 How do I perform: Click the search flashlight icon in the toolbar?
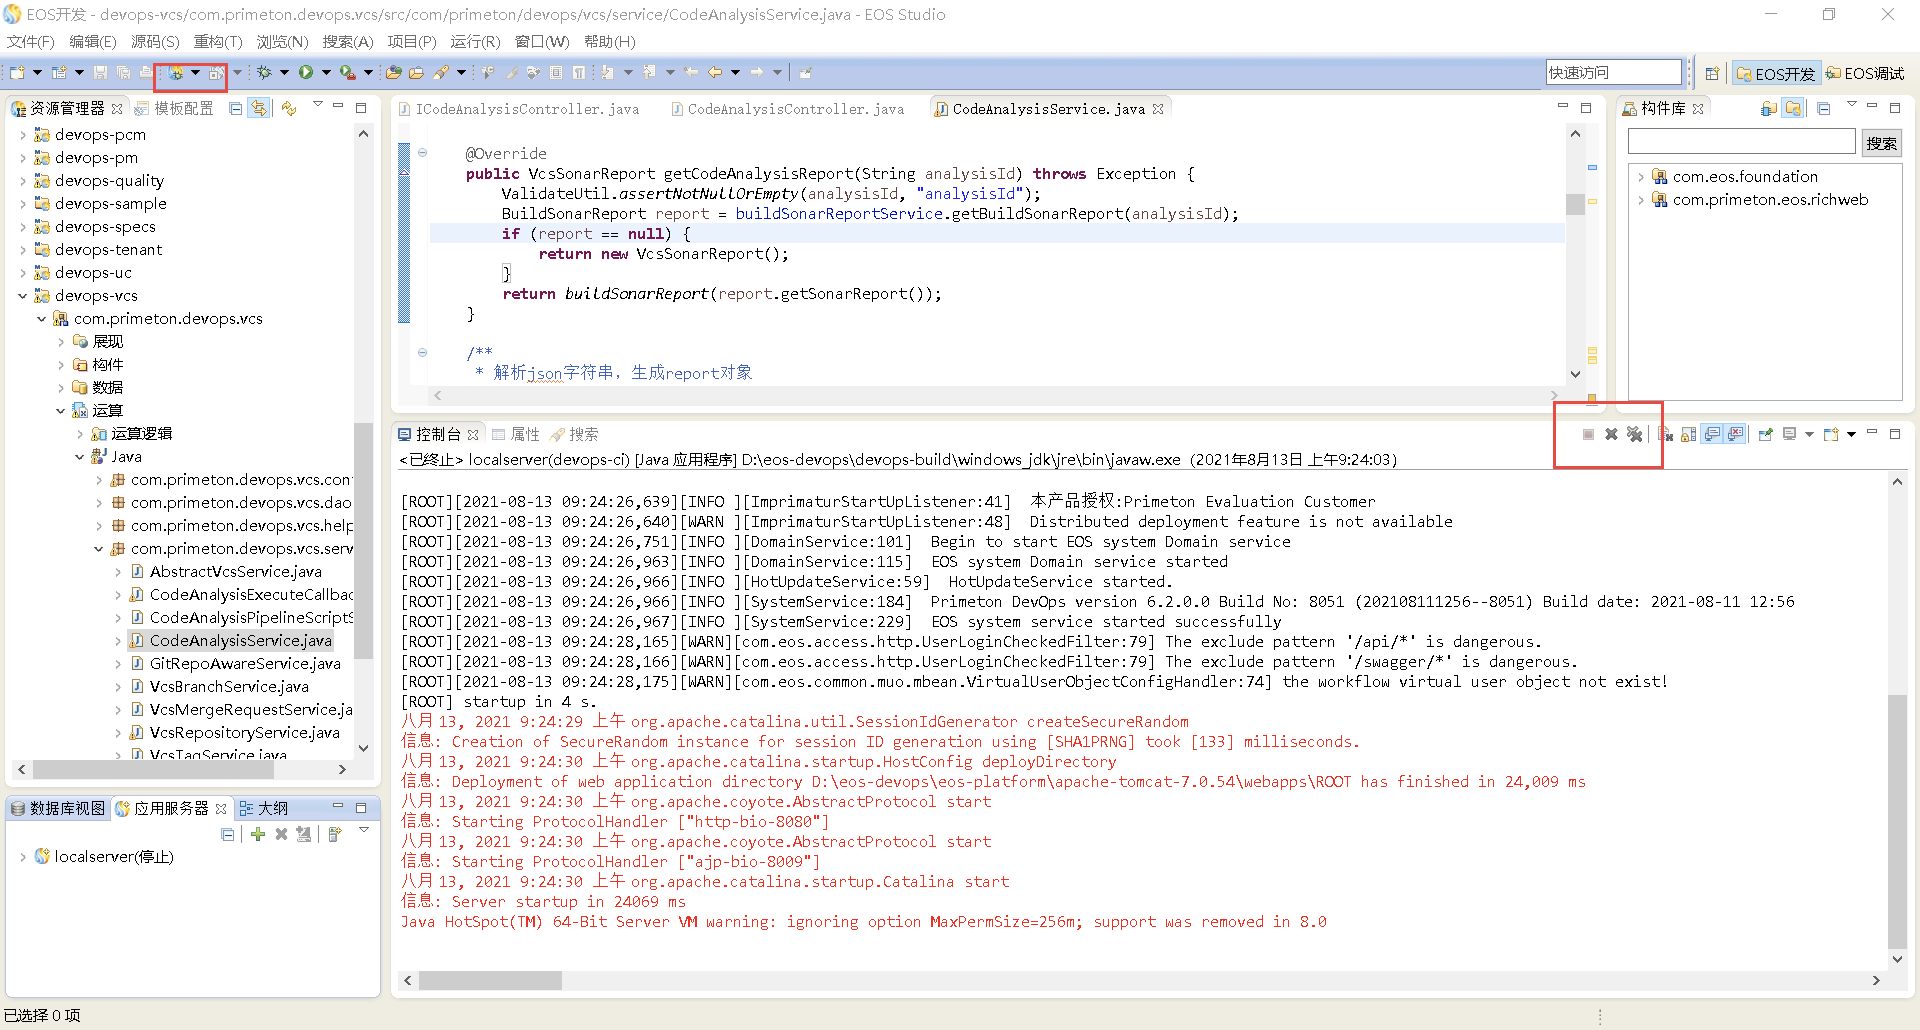pyautogui.click(x=440, y=72)
